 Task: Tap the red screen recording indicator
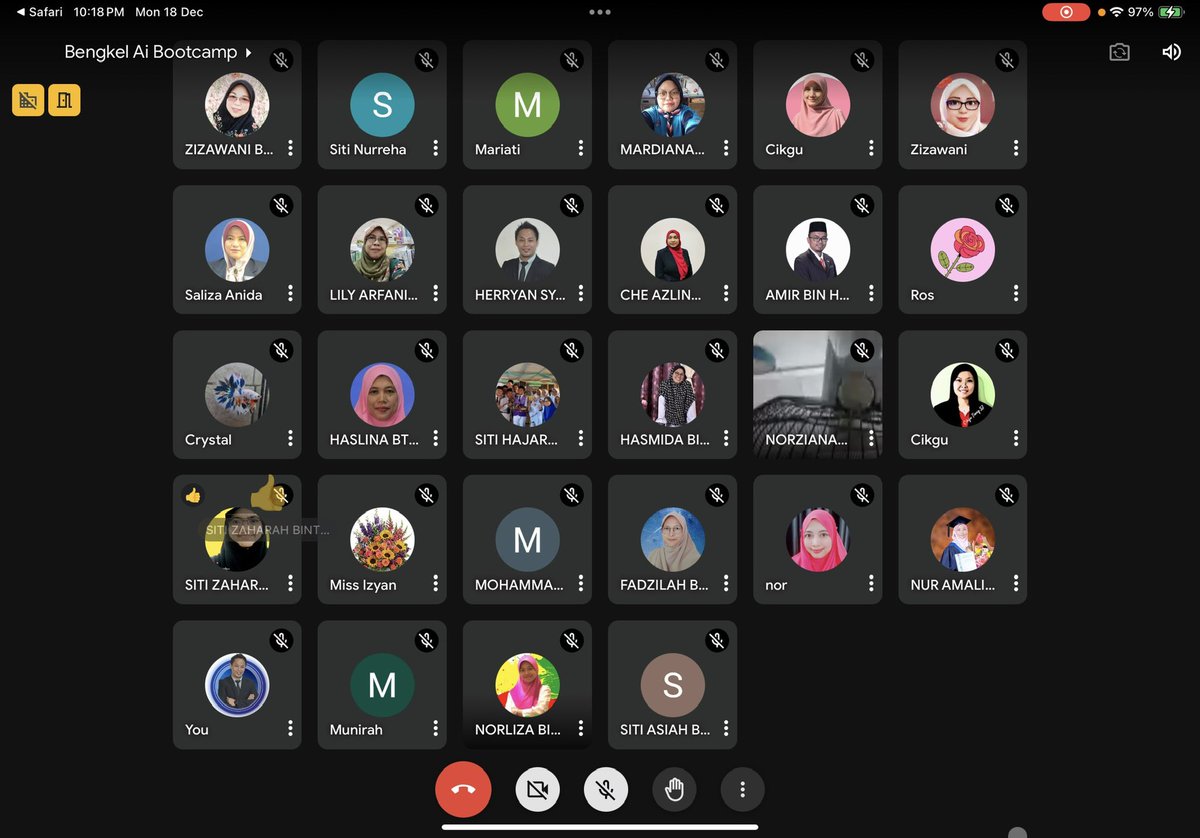[1066, 12]
